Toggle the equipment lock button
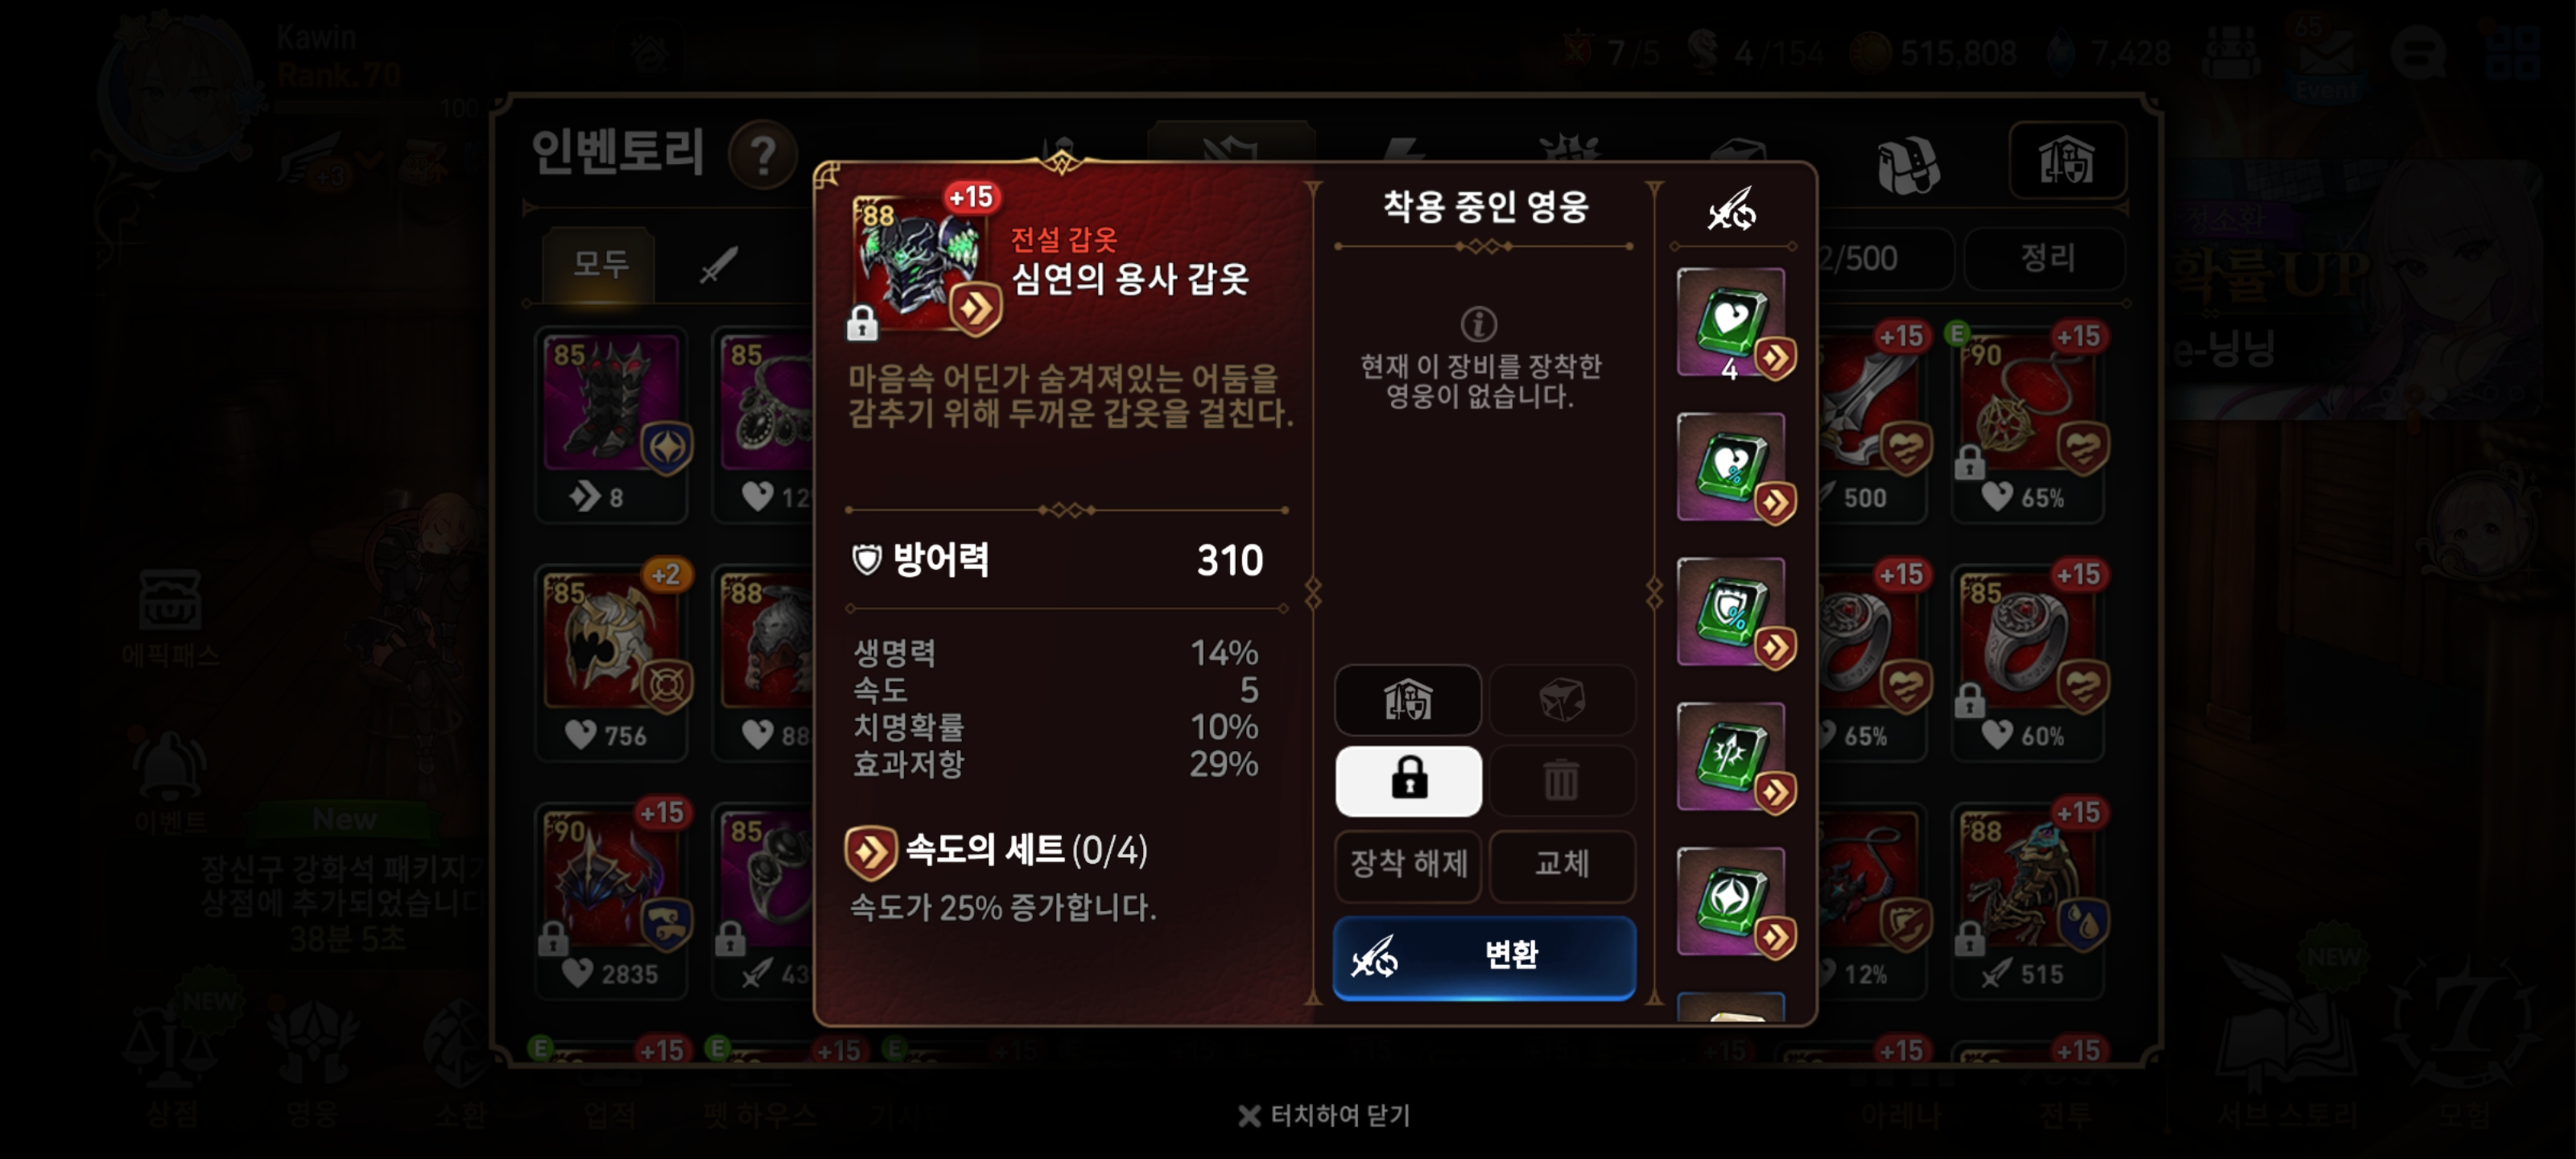Screen dimensions: 2576x1159 pos(1408,781)
